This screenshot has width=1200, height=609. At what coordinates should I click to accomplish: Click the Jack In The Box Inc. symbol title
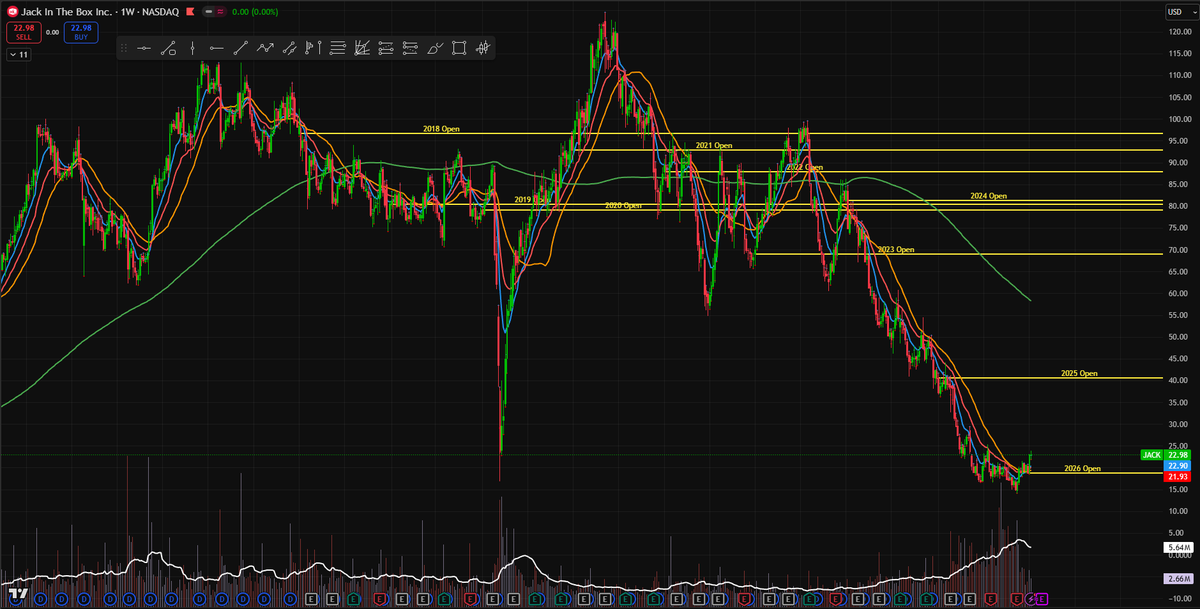tap(67, 12)
